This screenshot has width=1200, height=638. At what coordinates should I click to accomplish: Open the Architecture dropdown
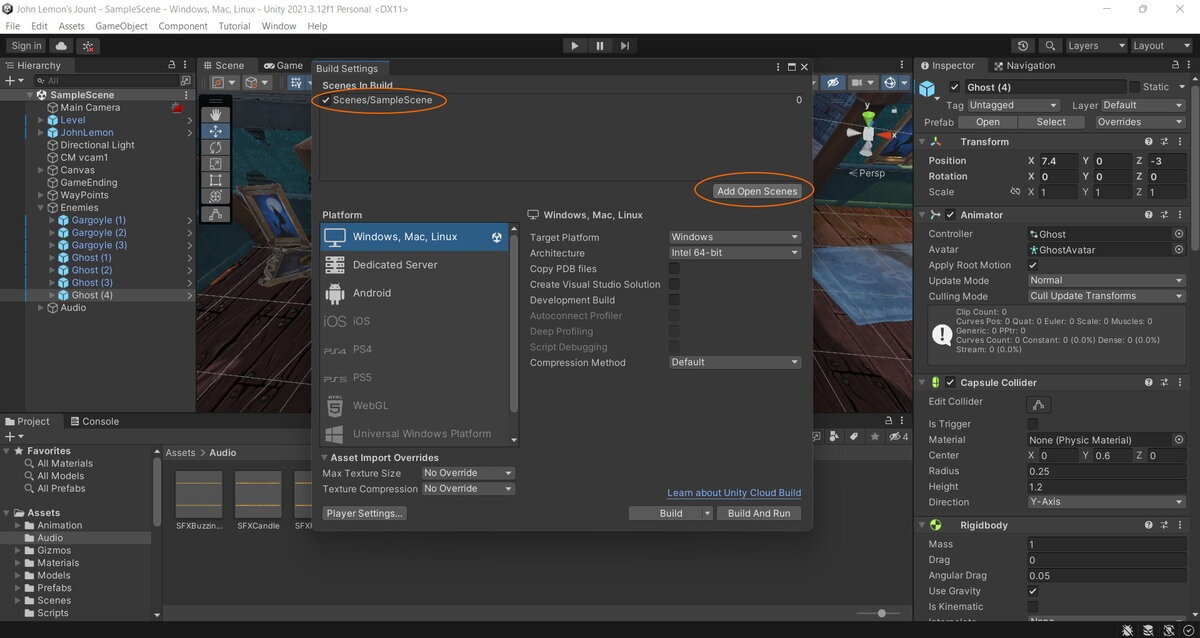[x=735, y=253]
